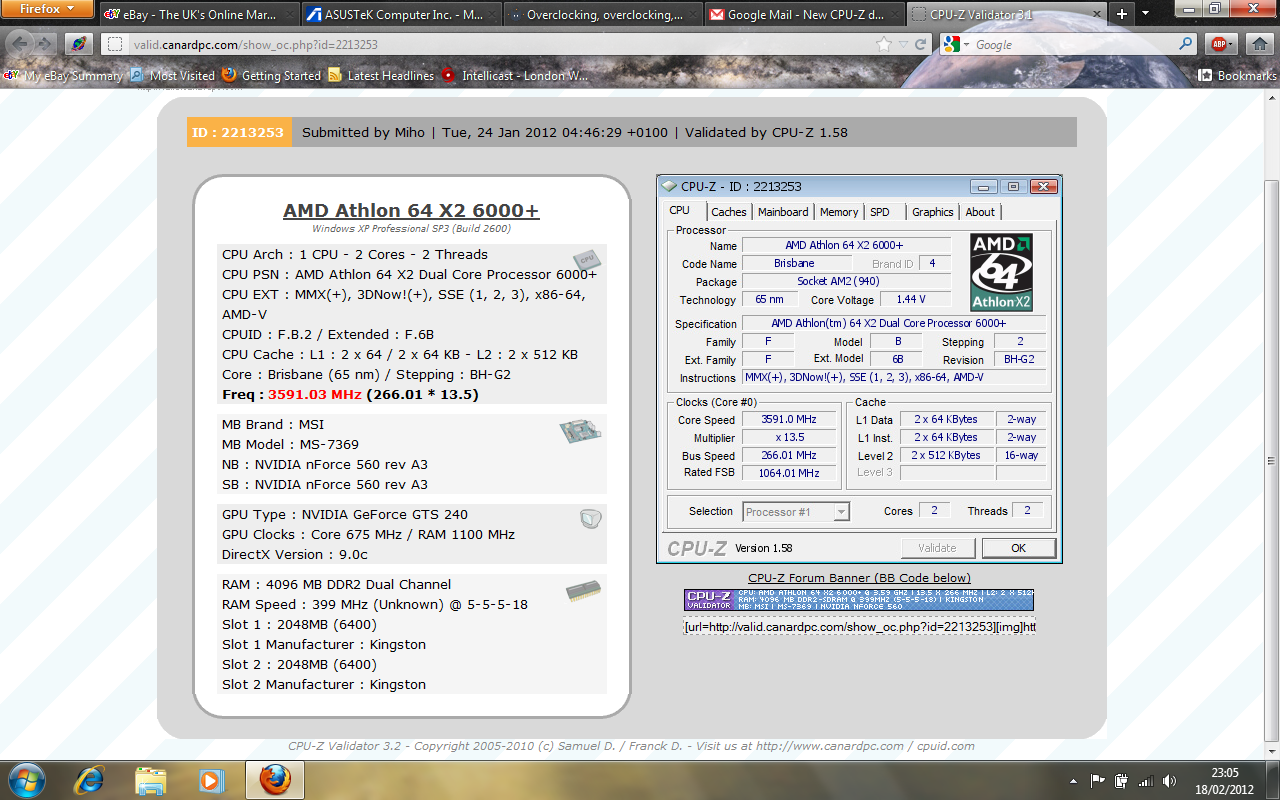Open the Latest Headlines feed bookmark
This screenshot has height=800, width=1280.
click(381, 75)
